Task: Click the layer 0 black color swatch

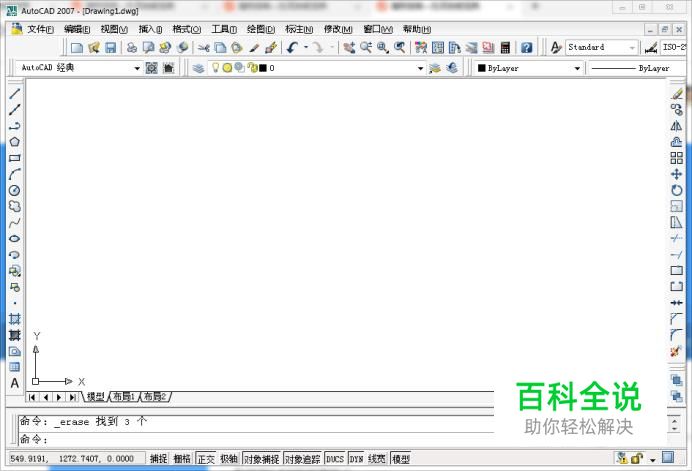Action: click(263, 68)
